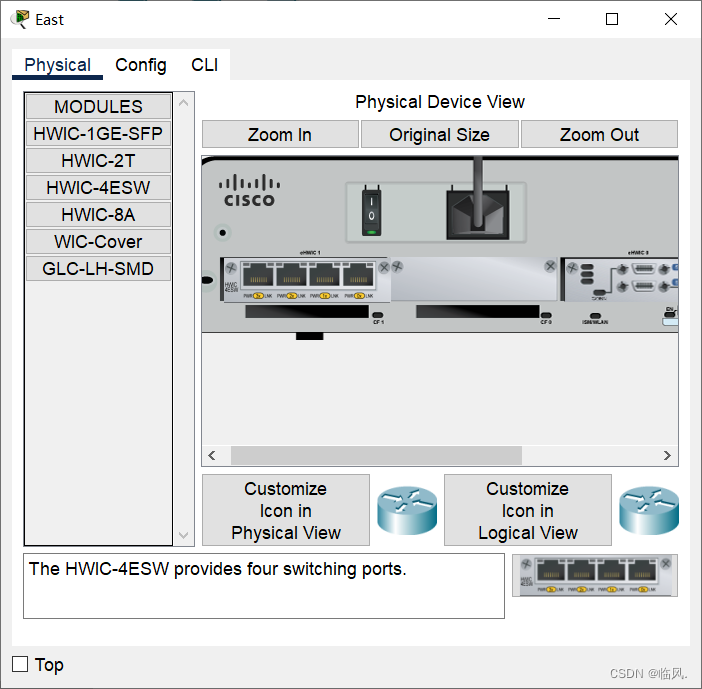Toggle the router power switch
Viewport: 702px width, 689px height.
pos(371,212)
